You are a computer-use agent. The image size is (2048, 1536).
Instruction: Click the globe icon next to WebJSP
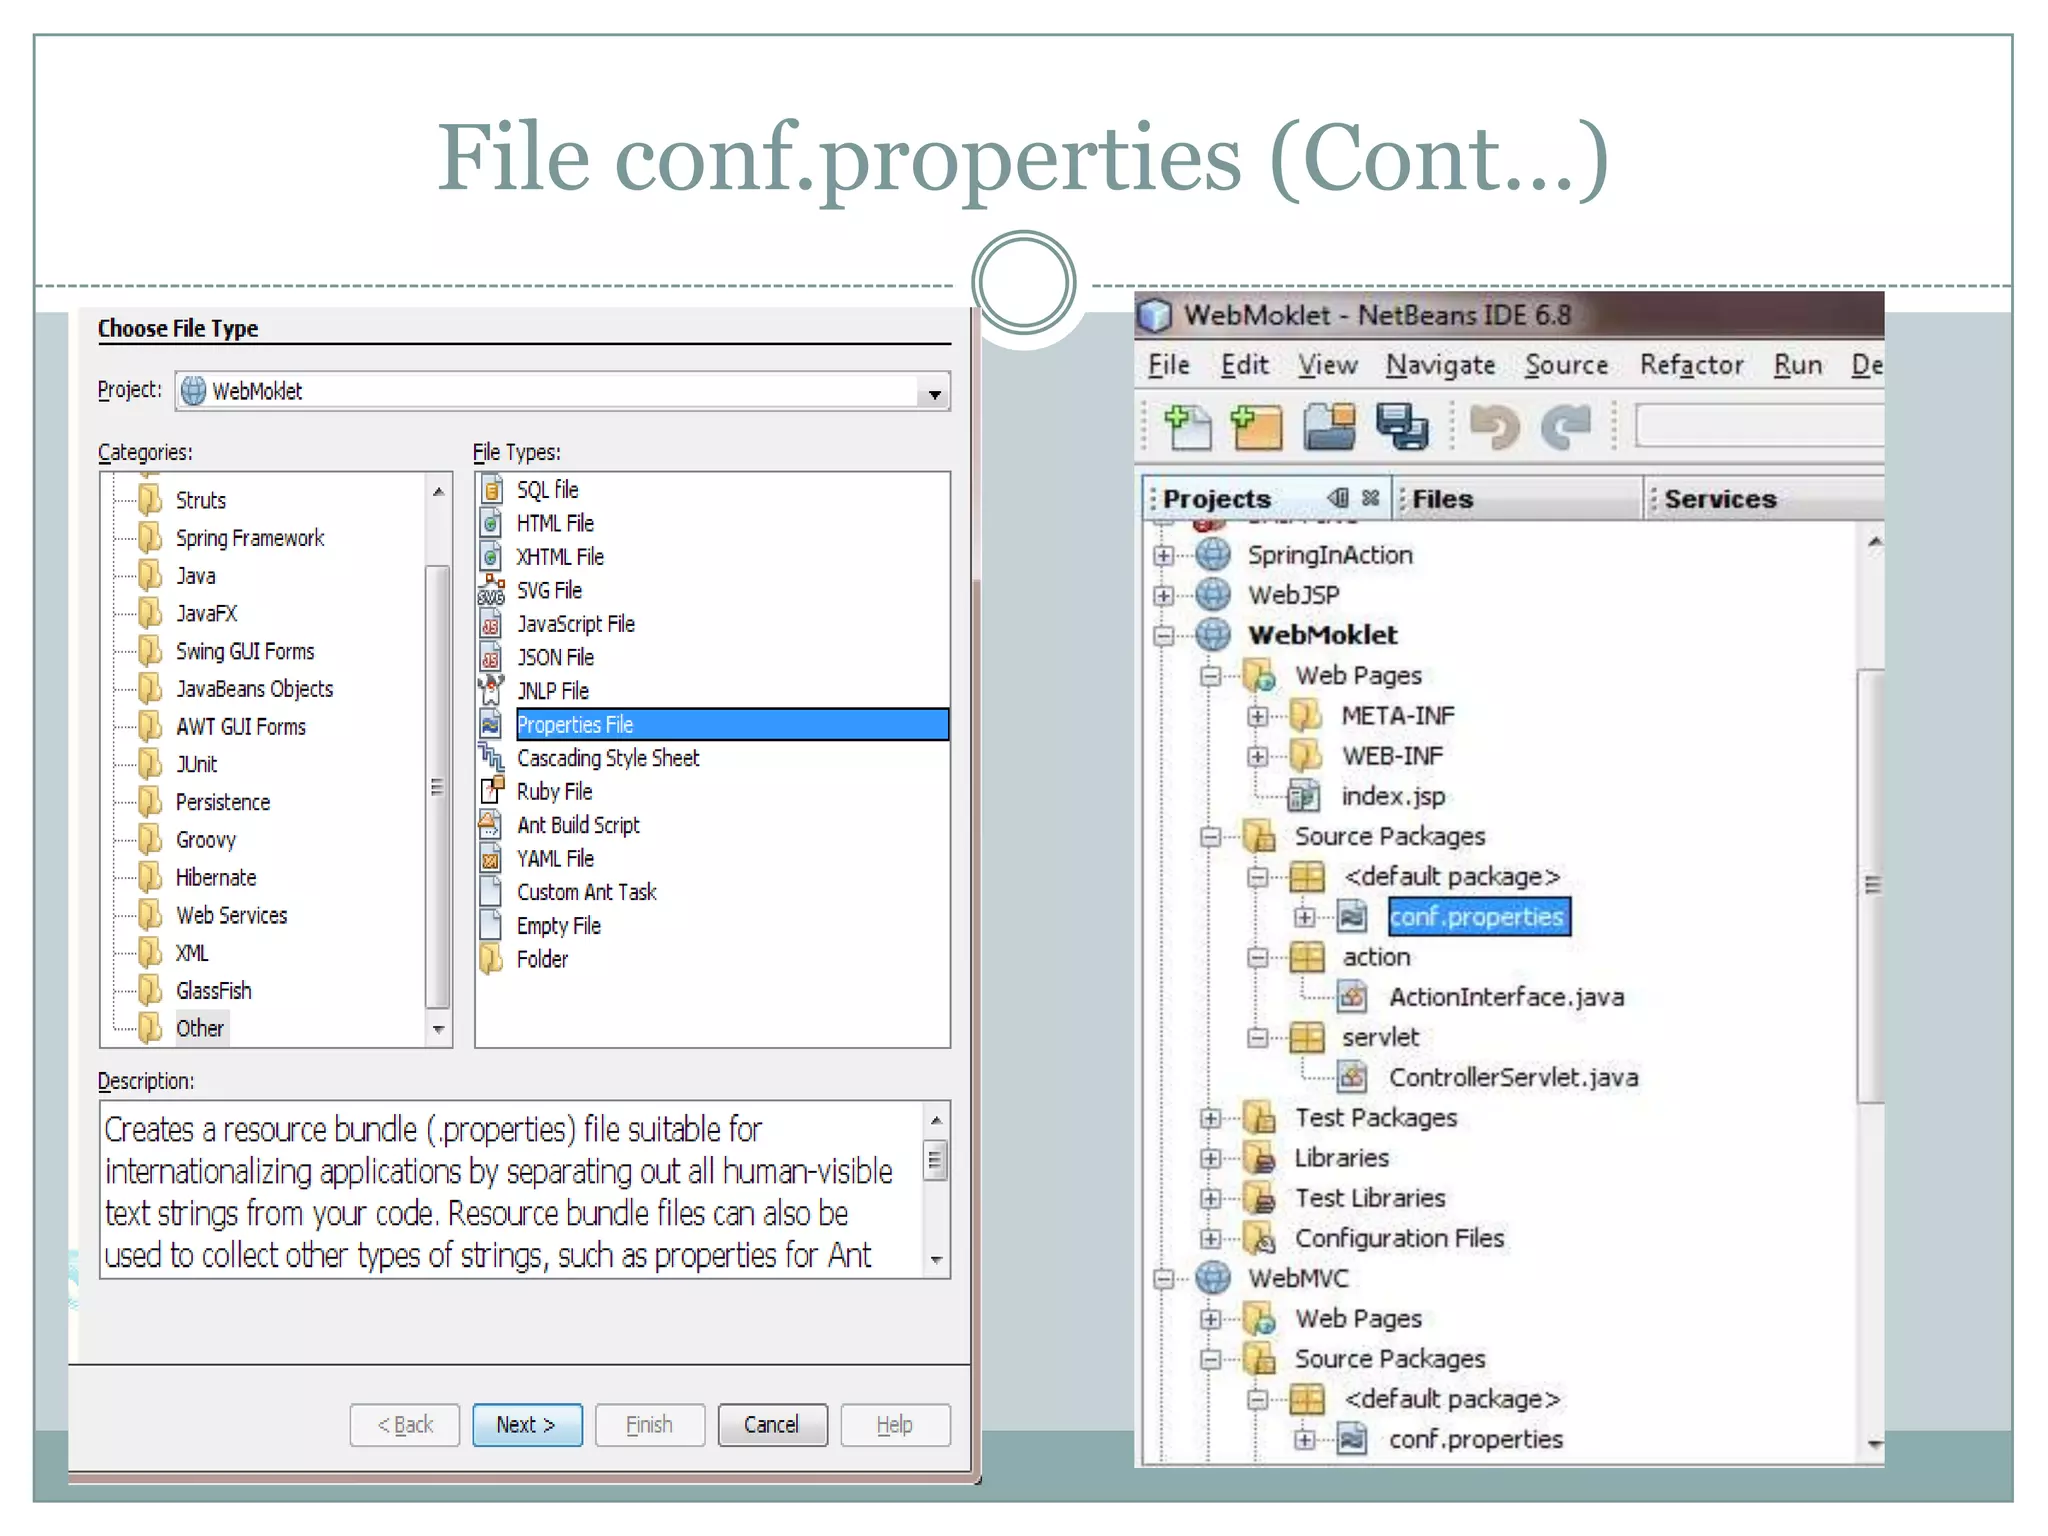pyautogui.click(x=1213, y=594)
